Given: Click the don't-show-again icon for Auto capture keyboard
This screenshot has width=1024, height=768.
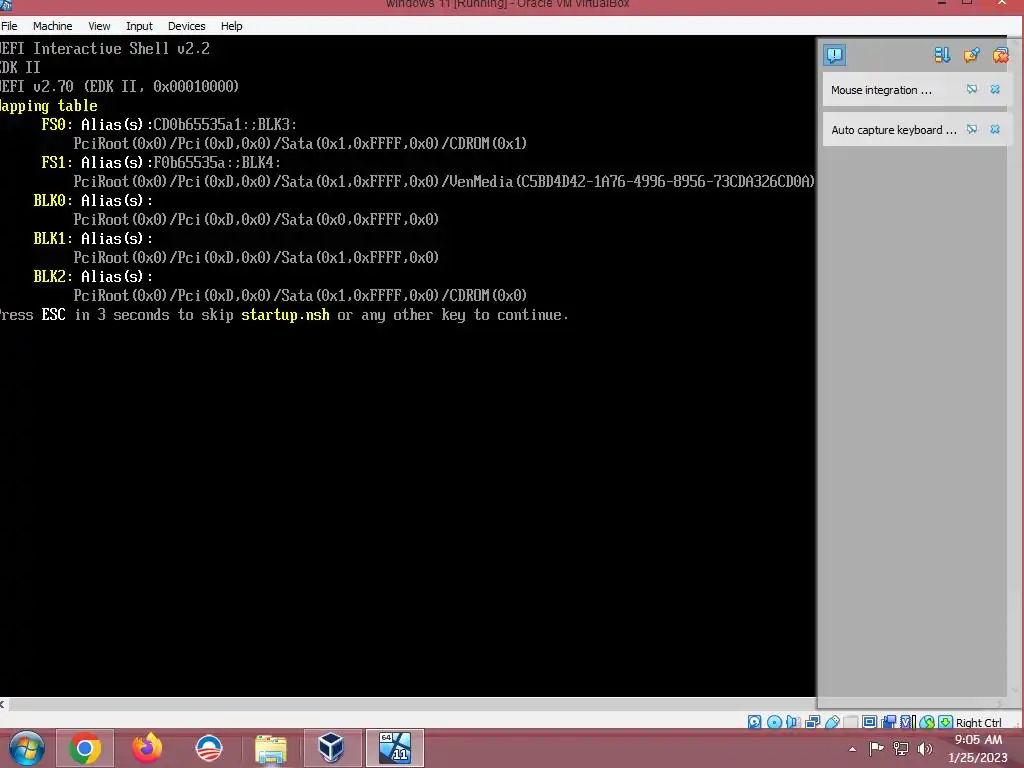Looking at the screenshot, I should click(x=972, y=129).
